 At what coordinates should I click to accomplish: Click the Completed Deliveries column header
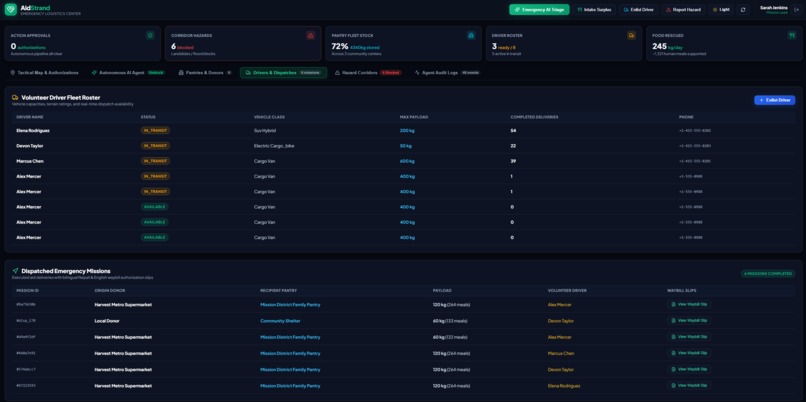tap(534, 117)
